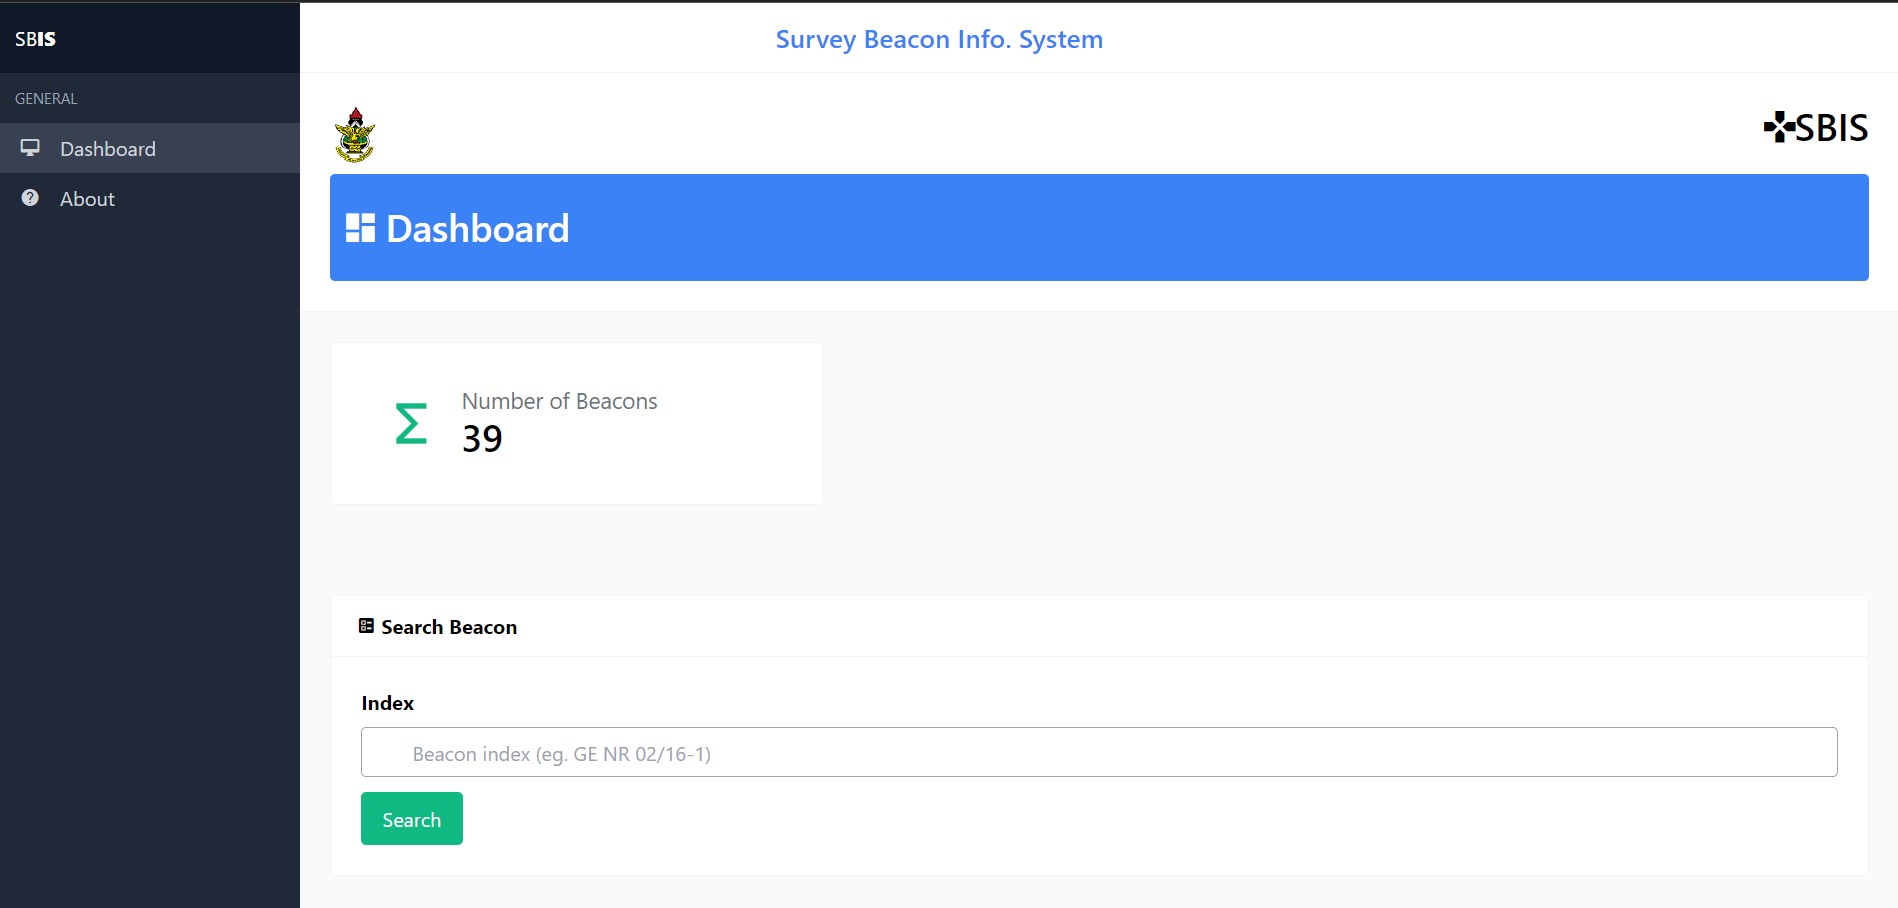Click the About question mark icon
Screen dimensions: 1898x908
pos(30,198)
